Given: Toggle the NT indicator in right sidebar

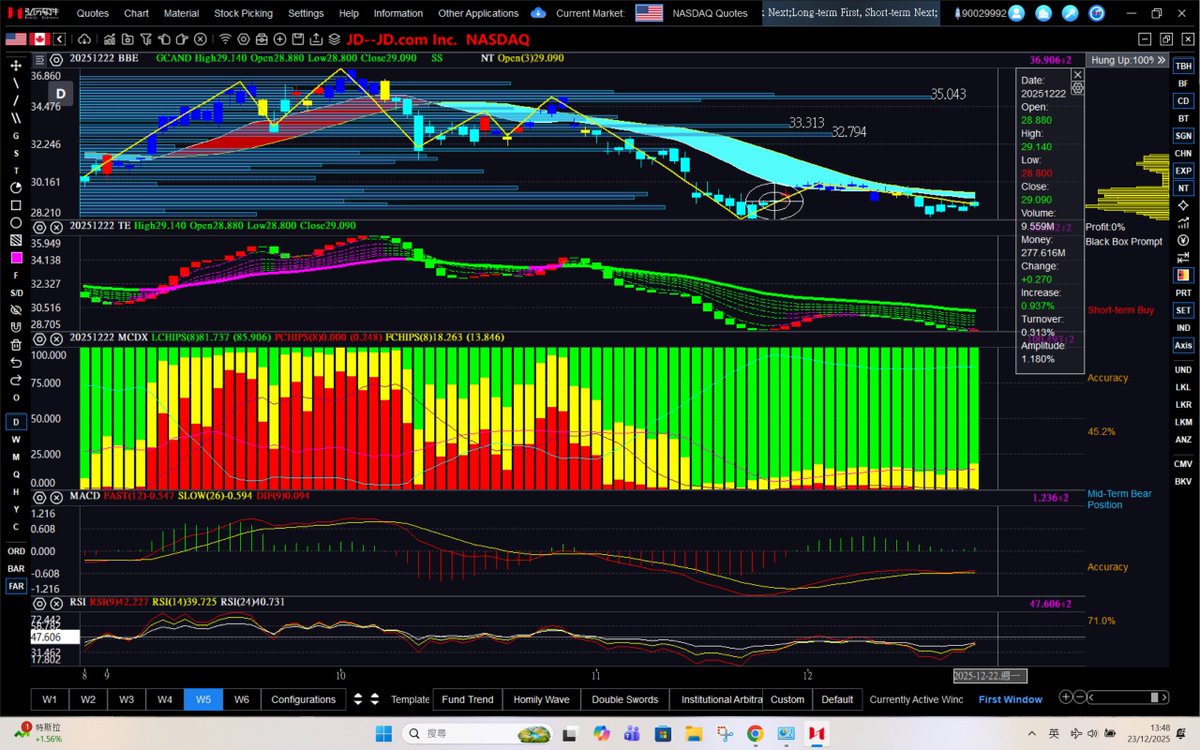Looking at the screenshot, I should (x=1185, y=187).
